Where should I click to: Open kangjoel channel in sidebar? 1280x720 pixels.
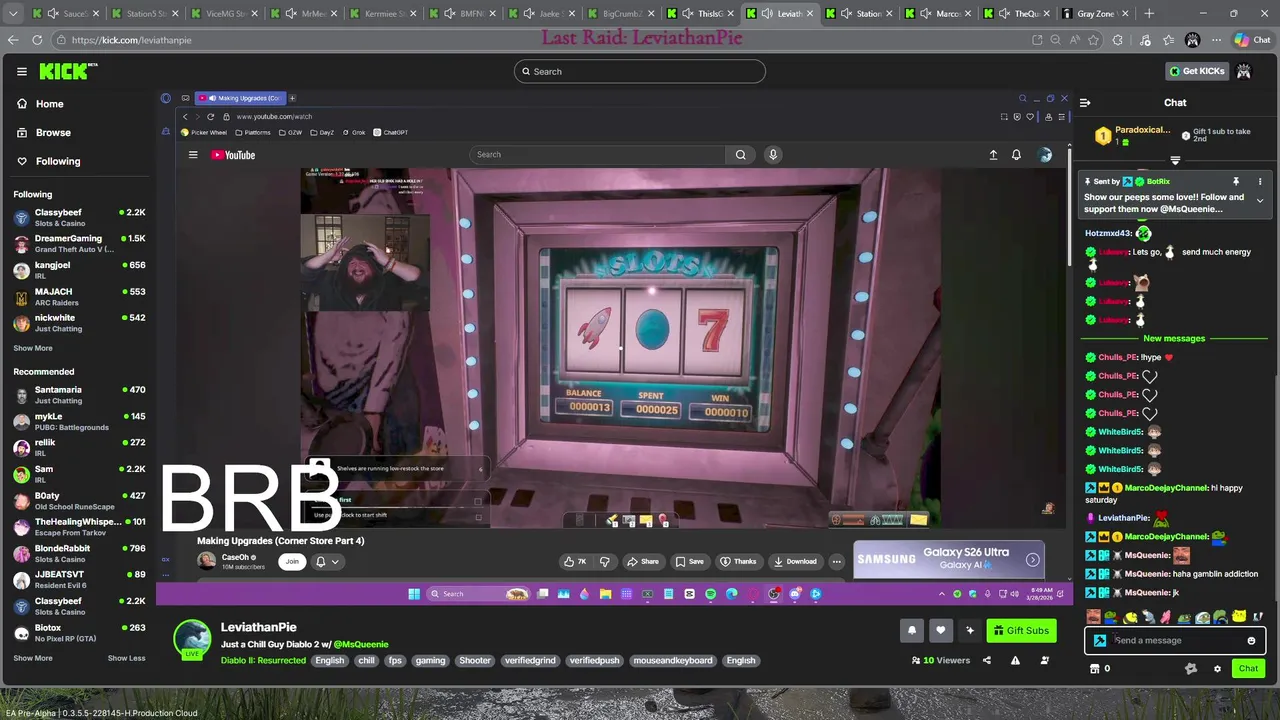click(x=78, y=270)
